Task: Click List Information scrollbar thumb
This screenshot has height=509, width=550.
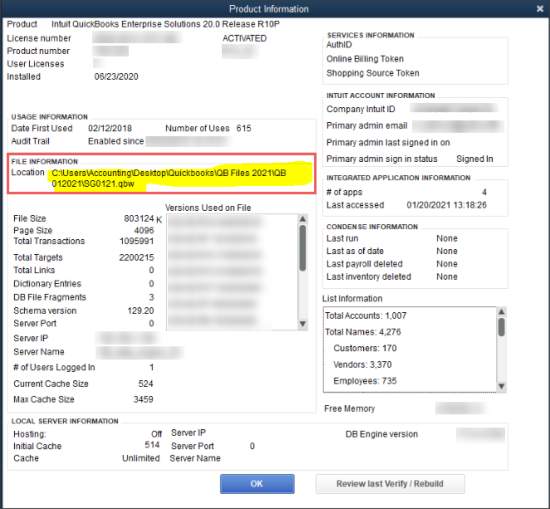Action: [x=502, y=327]
